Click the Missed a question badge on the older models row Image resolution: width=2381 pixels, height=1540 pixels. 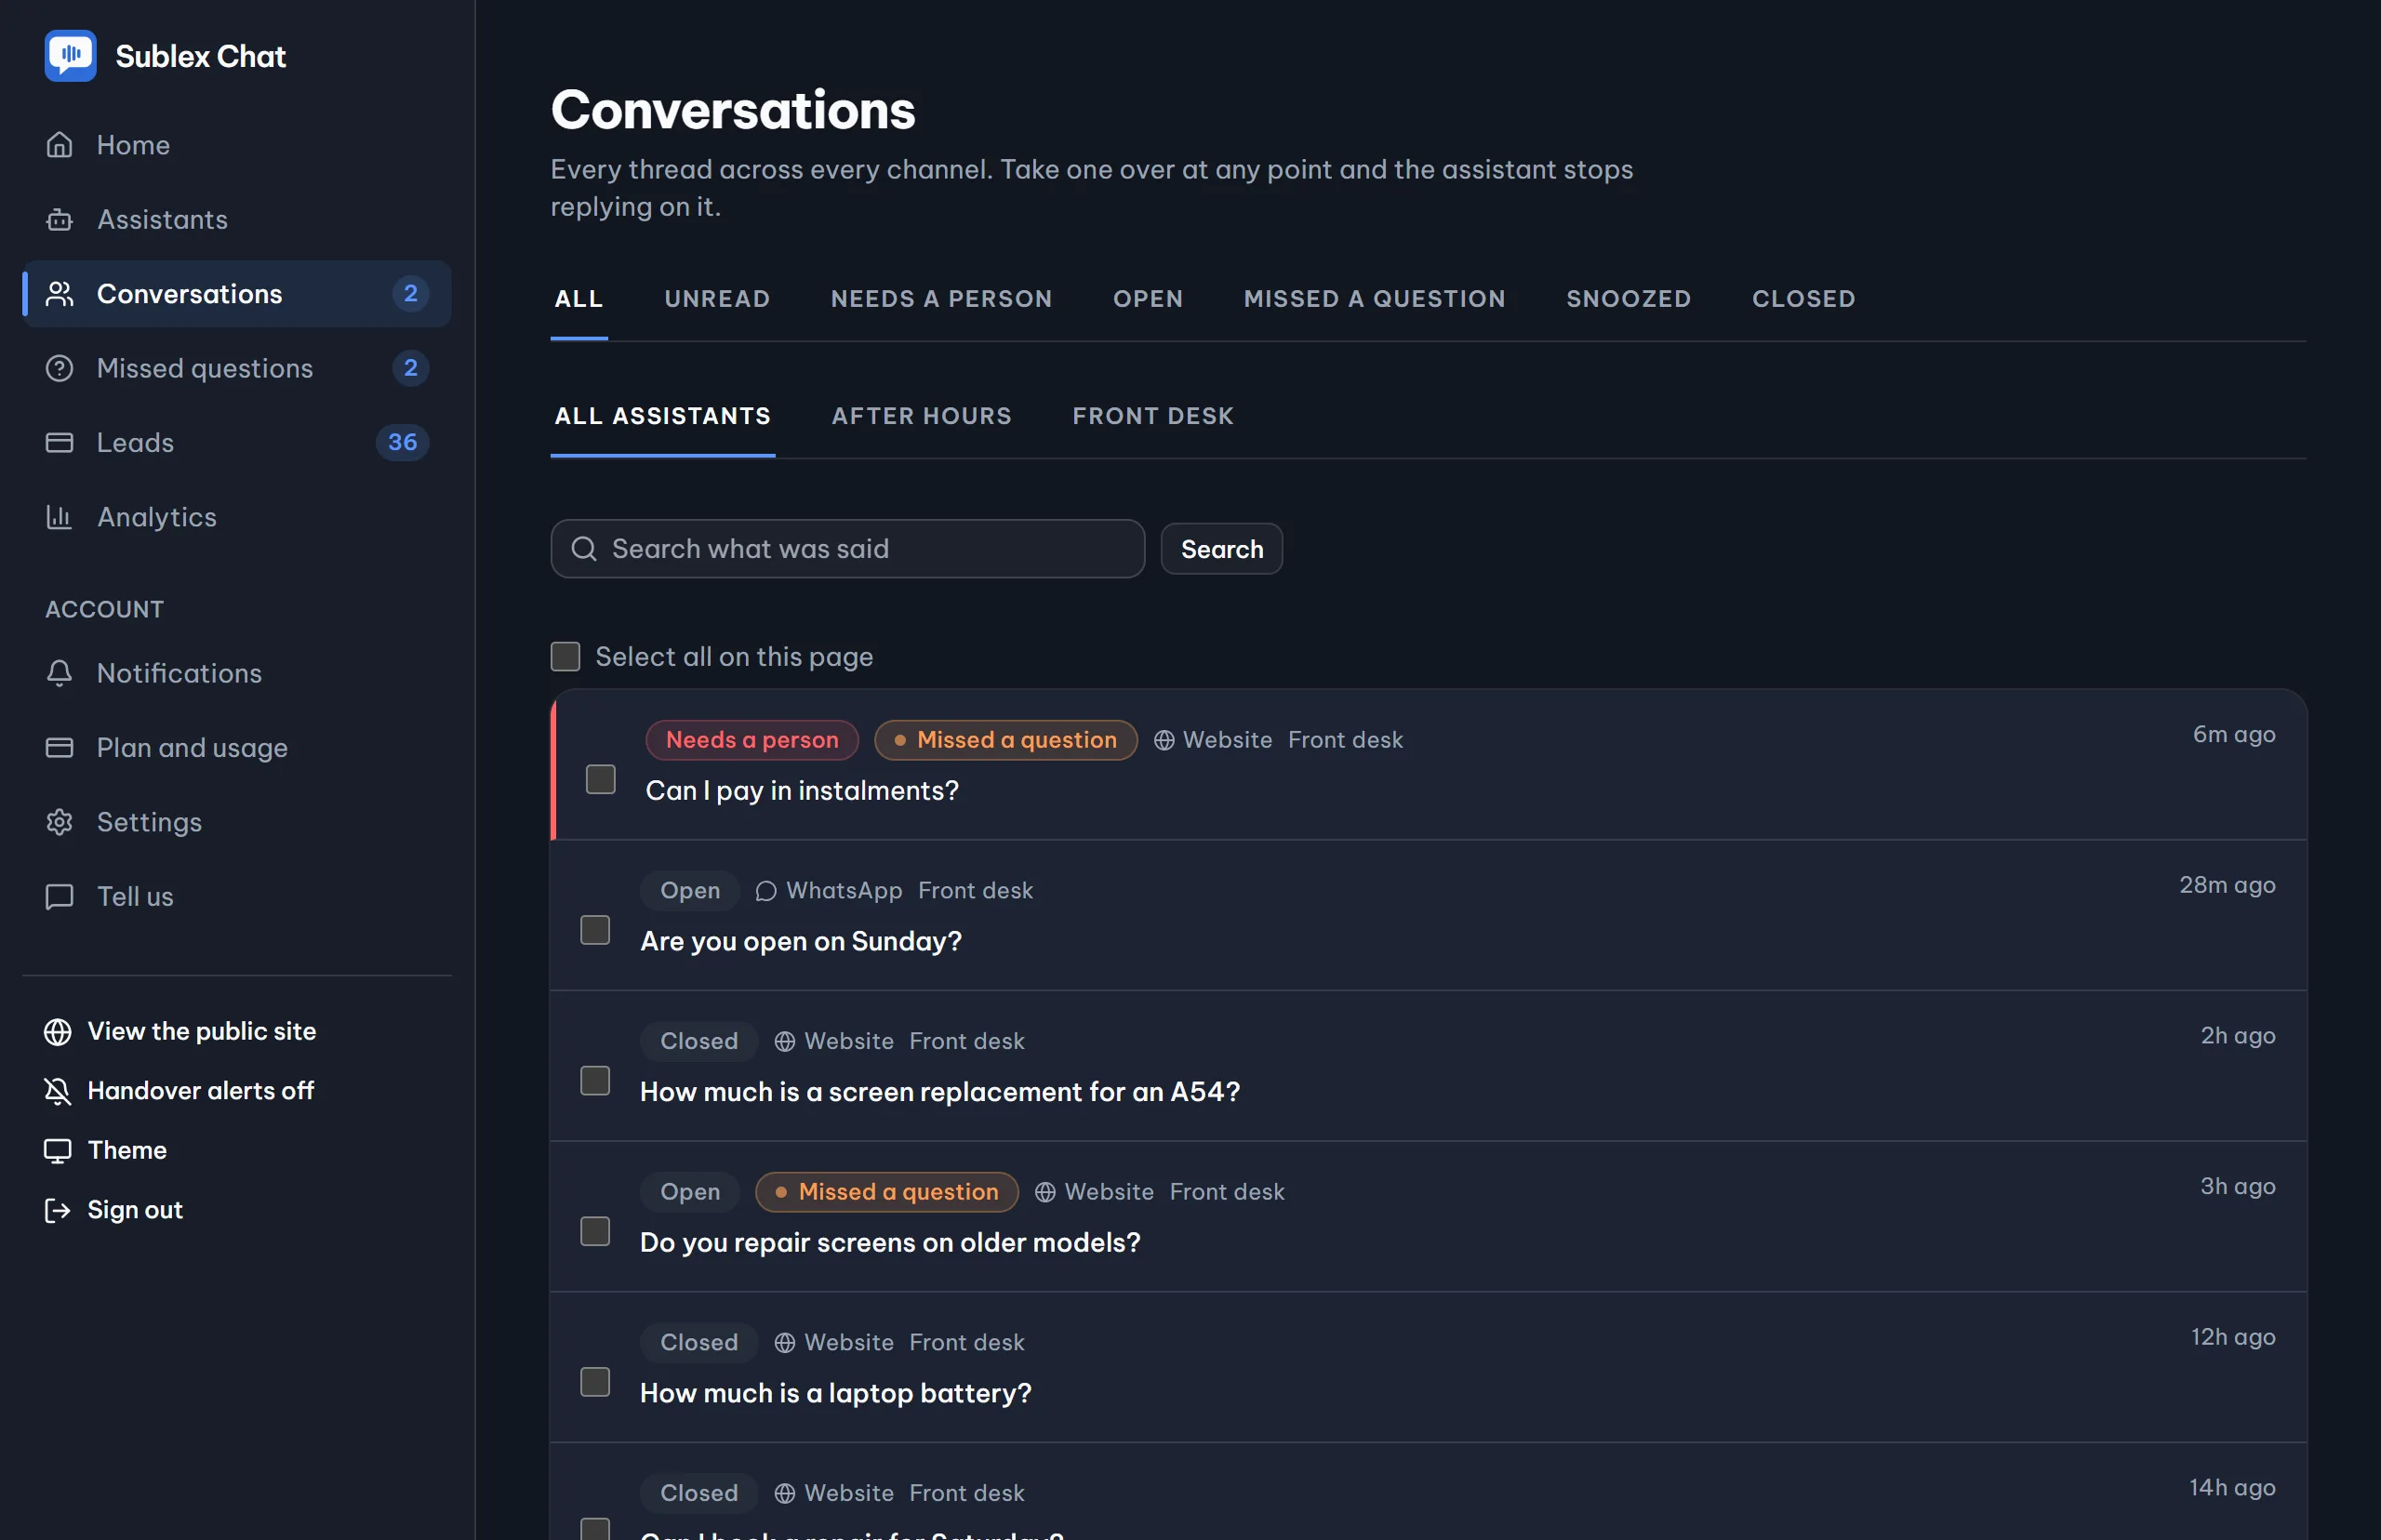click(x=887, y=1192)
